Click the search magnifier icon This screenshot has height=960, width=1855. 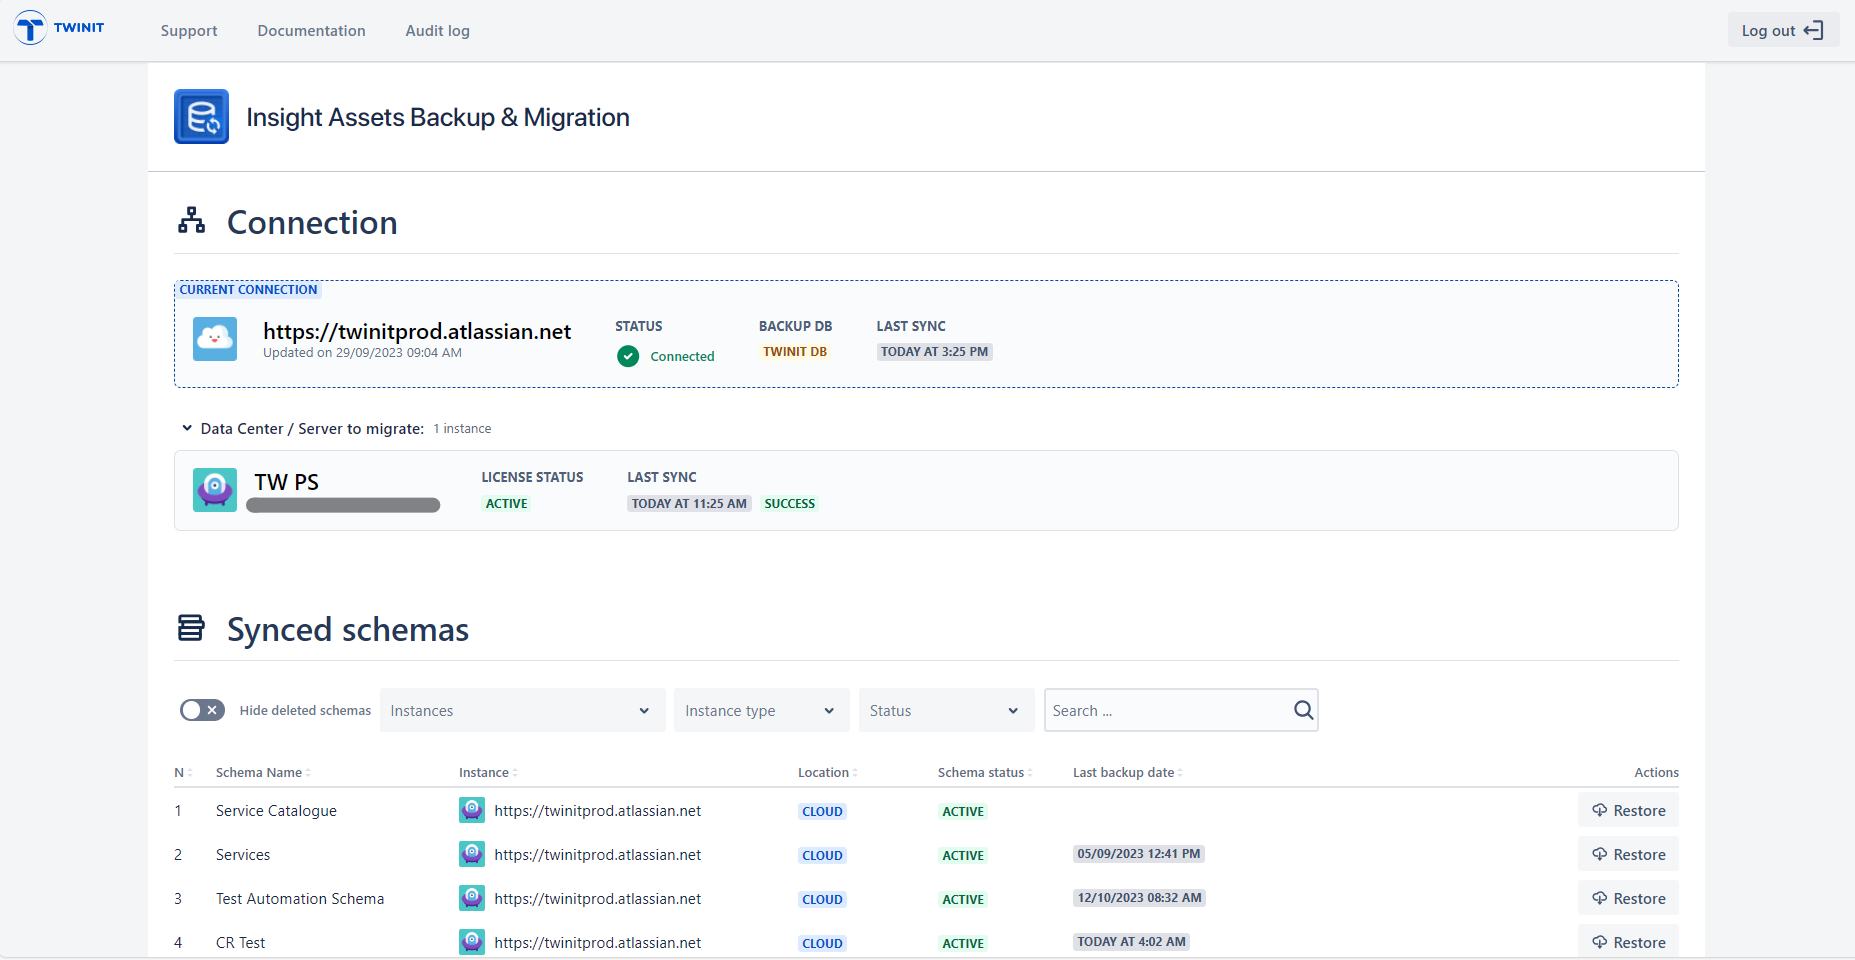[x=1303, y=710]
